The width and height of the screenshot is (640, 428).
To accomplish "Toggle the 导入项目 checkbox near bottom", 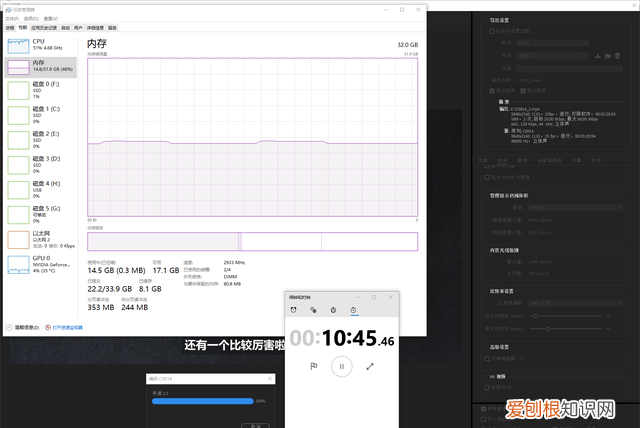I will coord(484,419).
